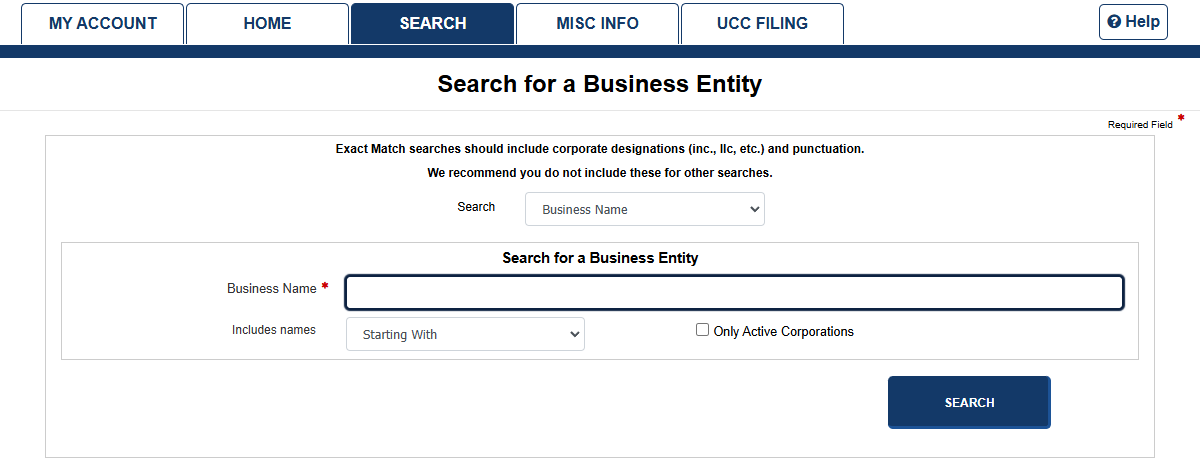1200x463 pixels.
Task: Click the Includes names label
Action: [274, 330]
